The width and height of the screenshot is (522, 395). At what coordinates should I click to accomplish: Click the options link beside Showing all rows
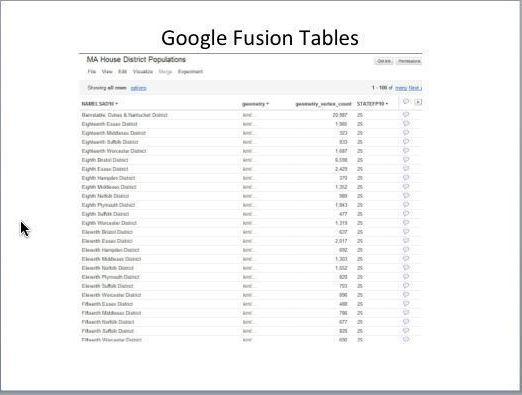138,88
